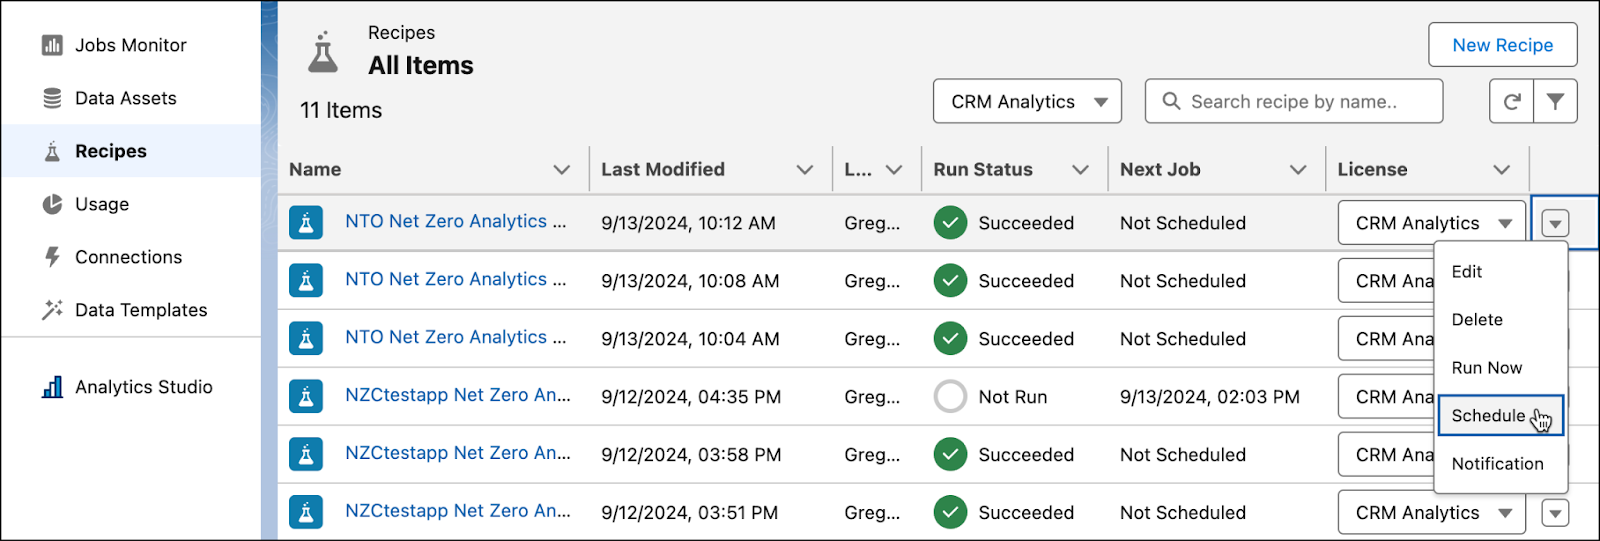Viewport: 1600px width, 541px height.
Task: Open row actions arrow for 10:12 AM recipe
Action: coord(1555,224)
